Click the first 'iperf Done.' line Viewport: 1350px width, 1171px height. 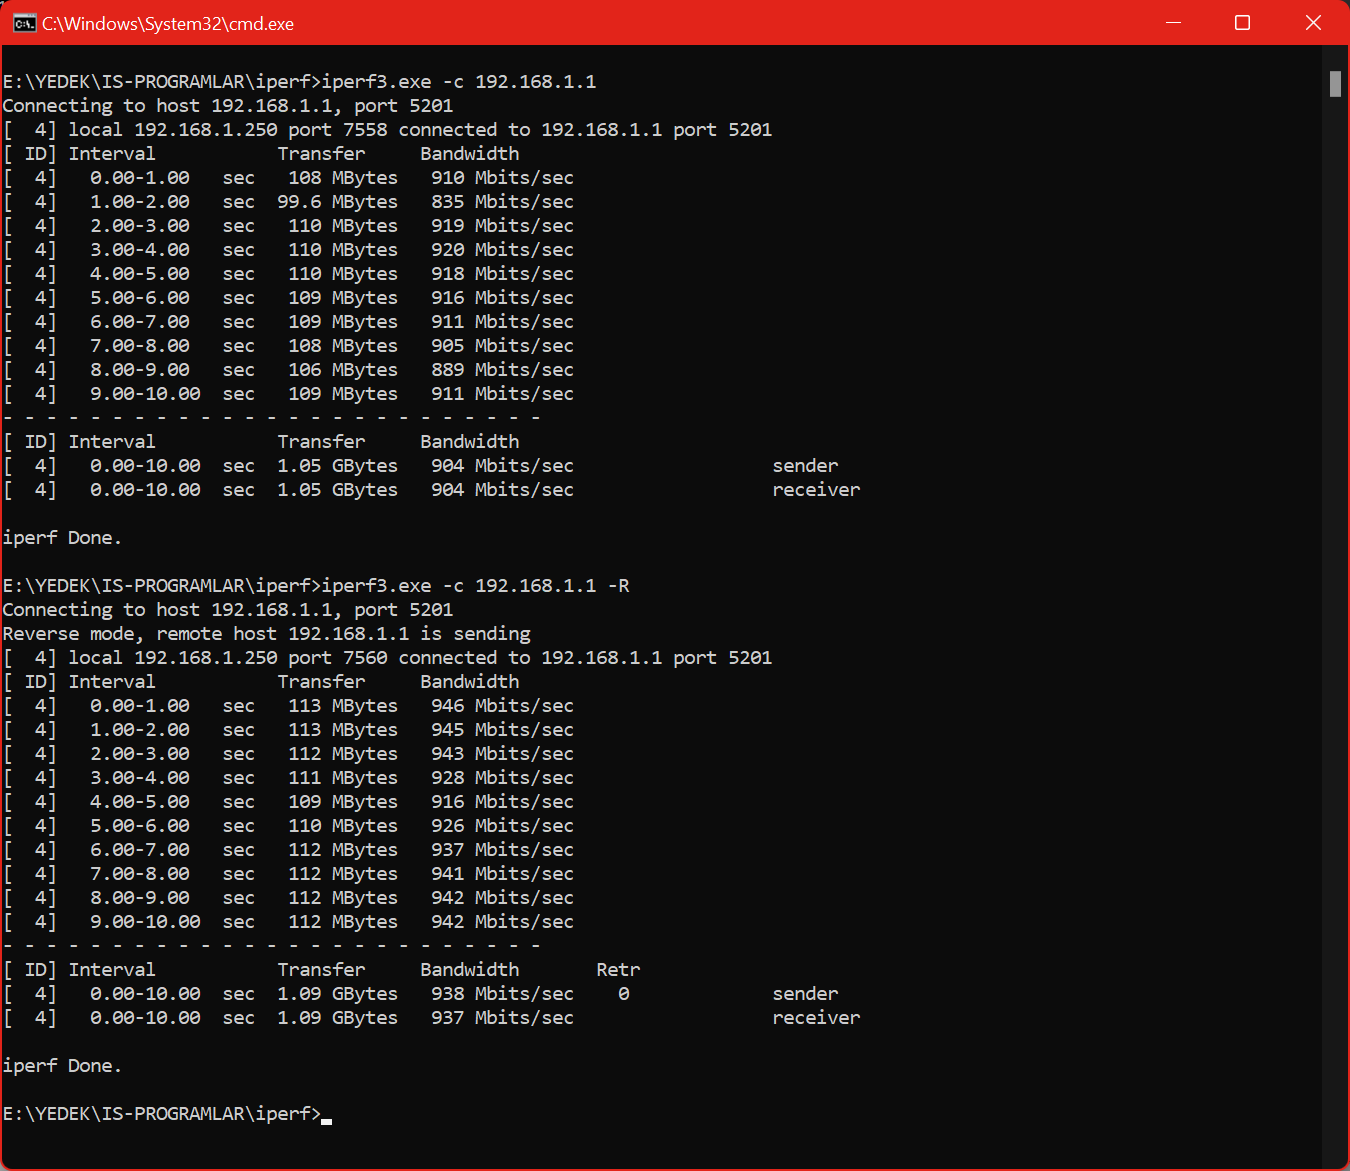(62, 538)
